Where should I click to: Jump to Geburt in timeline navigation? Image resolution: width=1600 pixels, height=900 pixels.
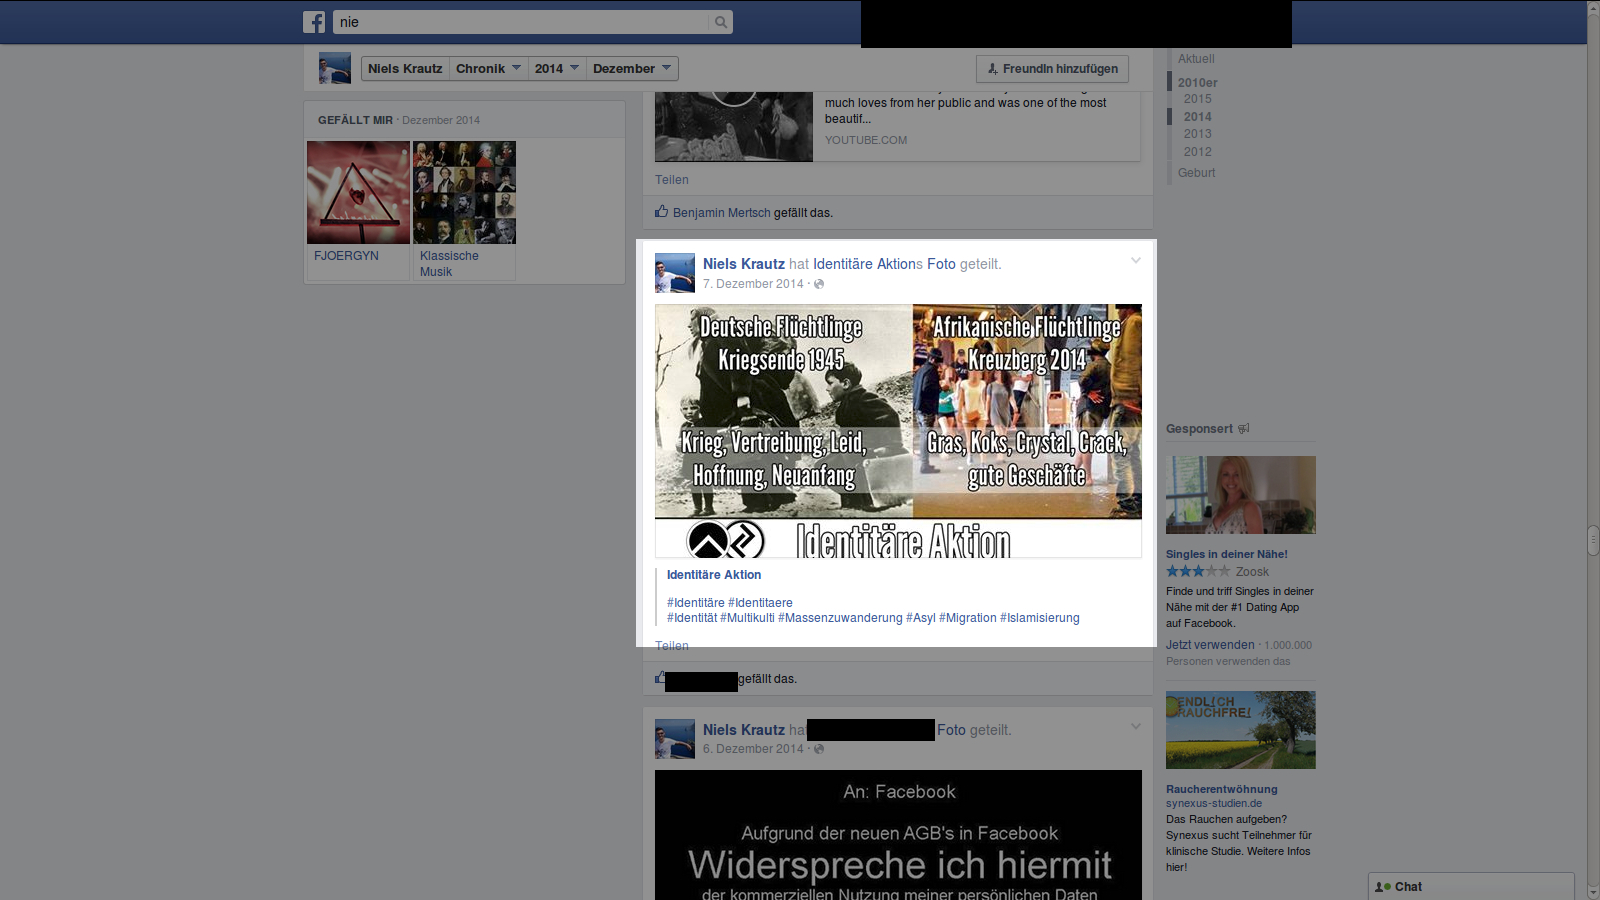pos(1196,173)
